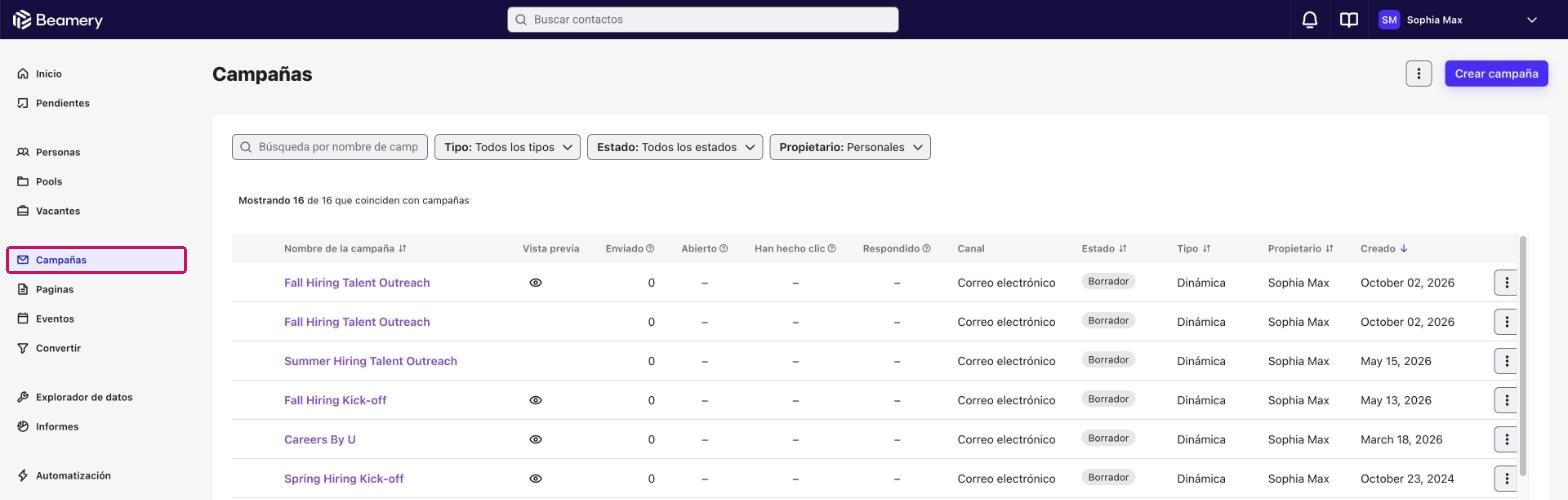Preview first Fall Hiring Talent Outreach eye icon
The height and width of the screenshot is (500, 1568).
536,283
